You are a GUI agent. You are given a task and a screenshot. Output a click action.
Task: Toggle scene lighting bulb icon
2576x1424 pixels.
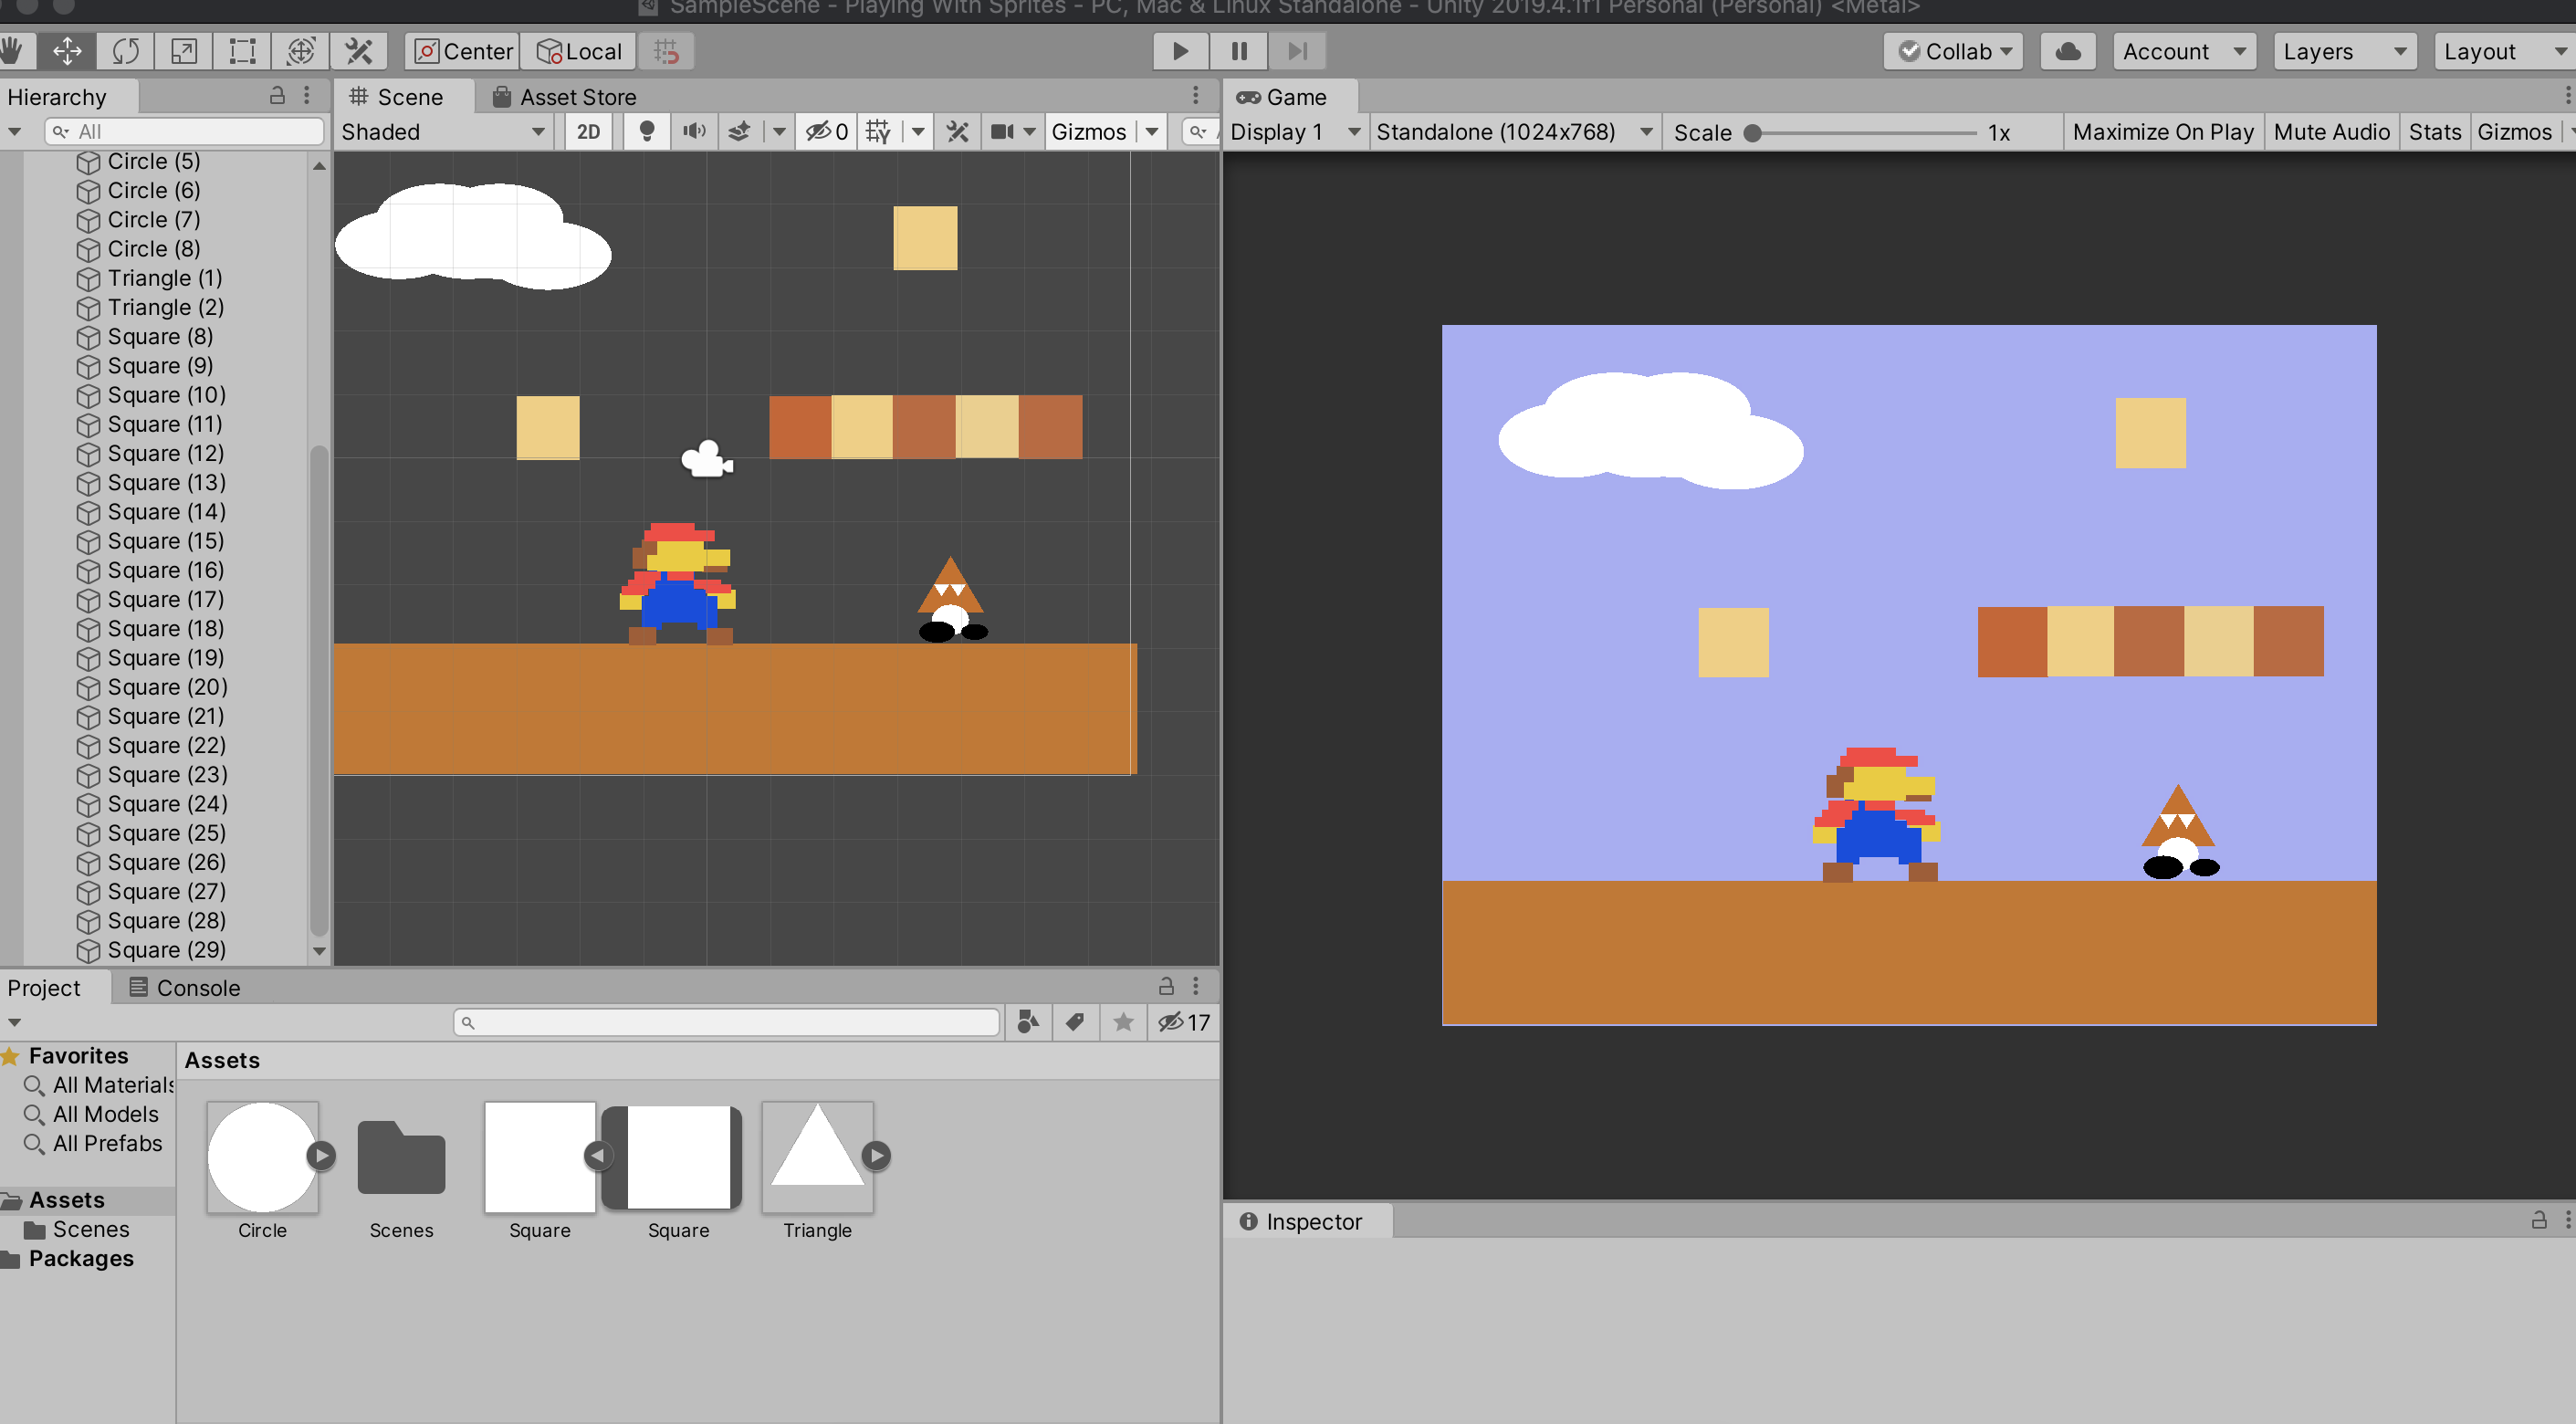[x=647, y=132]
